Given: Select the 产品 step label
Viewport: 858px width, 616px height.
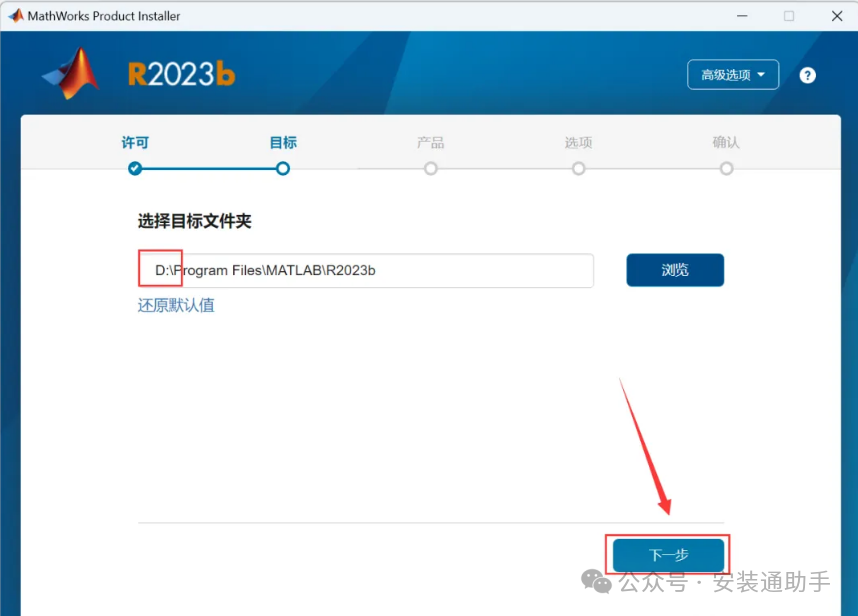Looking at the screenshot, I should pyautogui.click(x=431, y=143).
